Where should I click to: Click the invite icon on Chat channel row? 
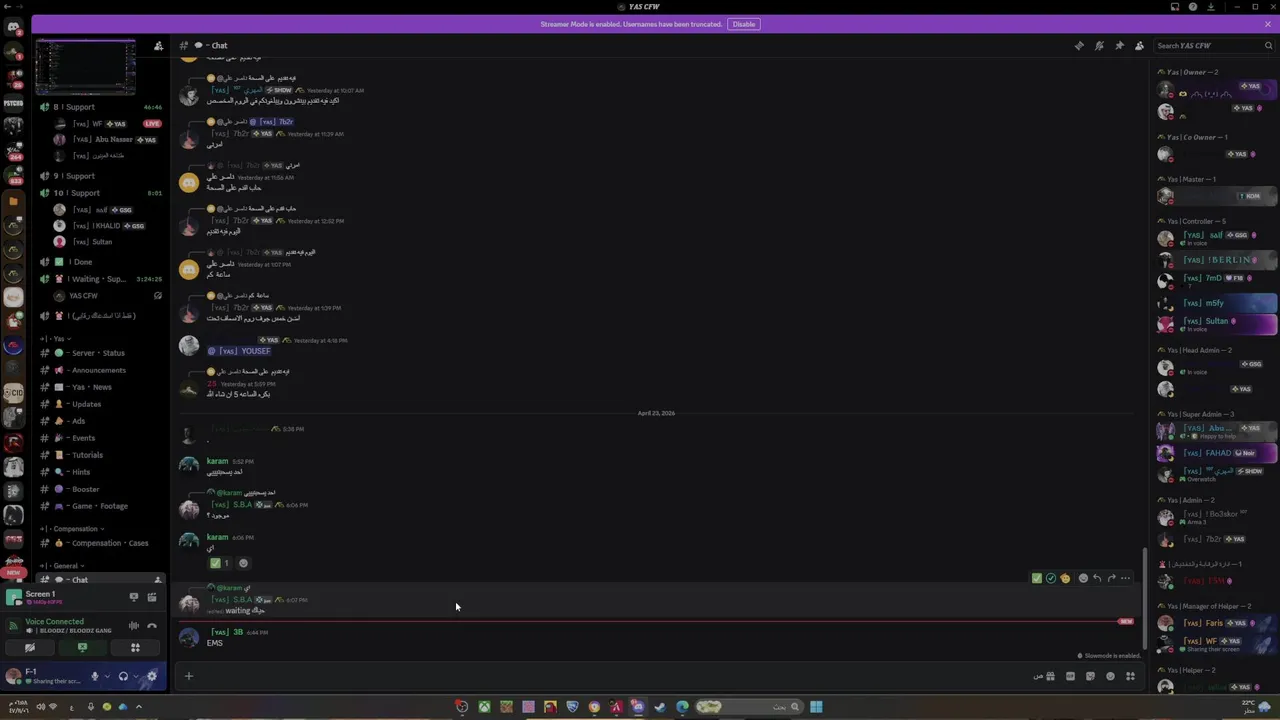pos(157,580)
